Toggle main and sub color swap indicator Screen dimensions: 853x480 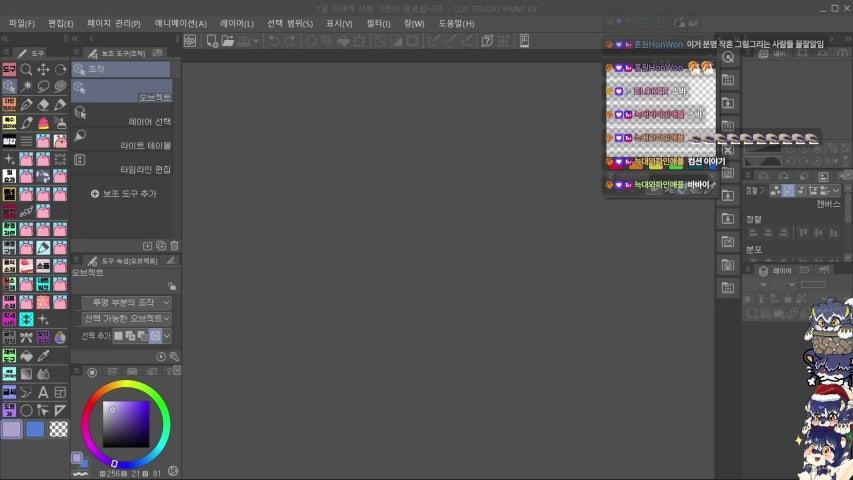(79, 460)
